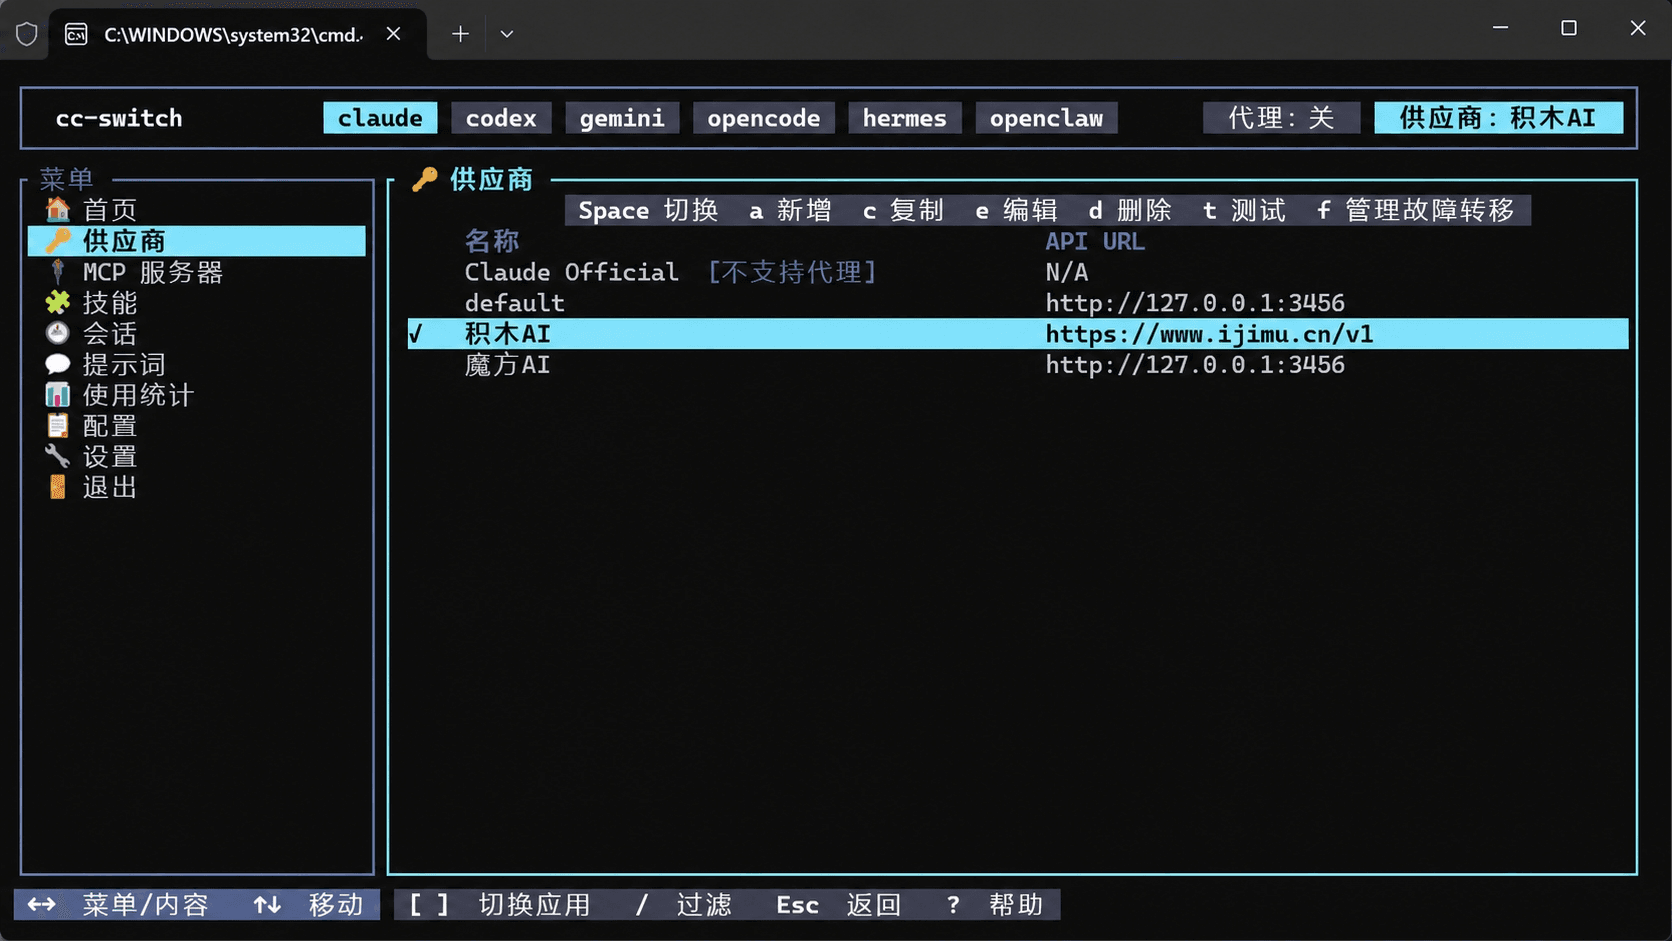Click the wrench icon beside 设置

click(x=58, y=457)
